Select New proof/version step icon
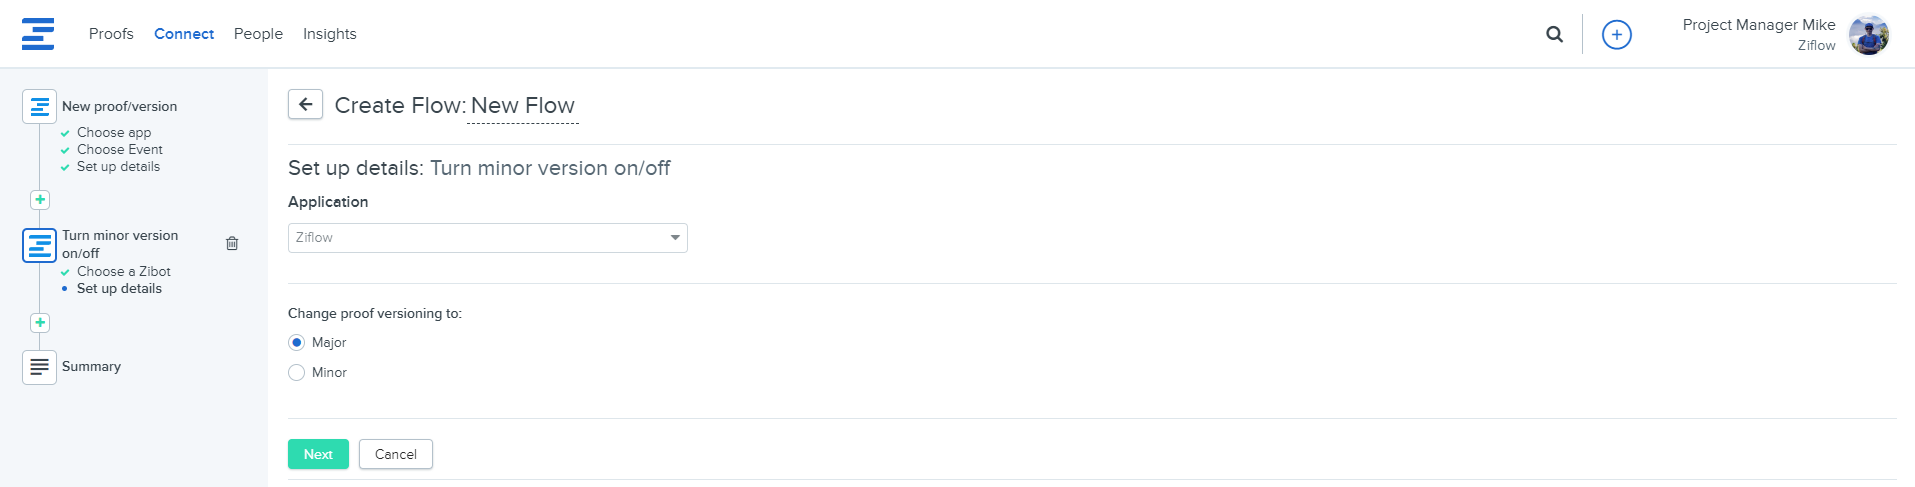1915x487 pixels. (x=39, y=106)
